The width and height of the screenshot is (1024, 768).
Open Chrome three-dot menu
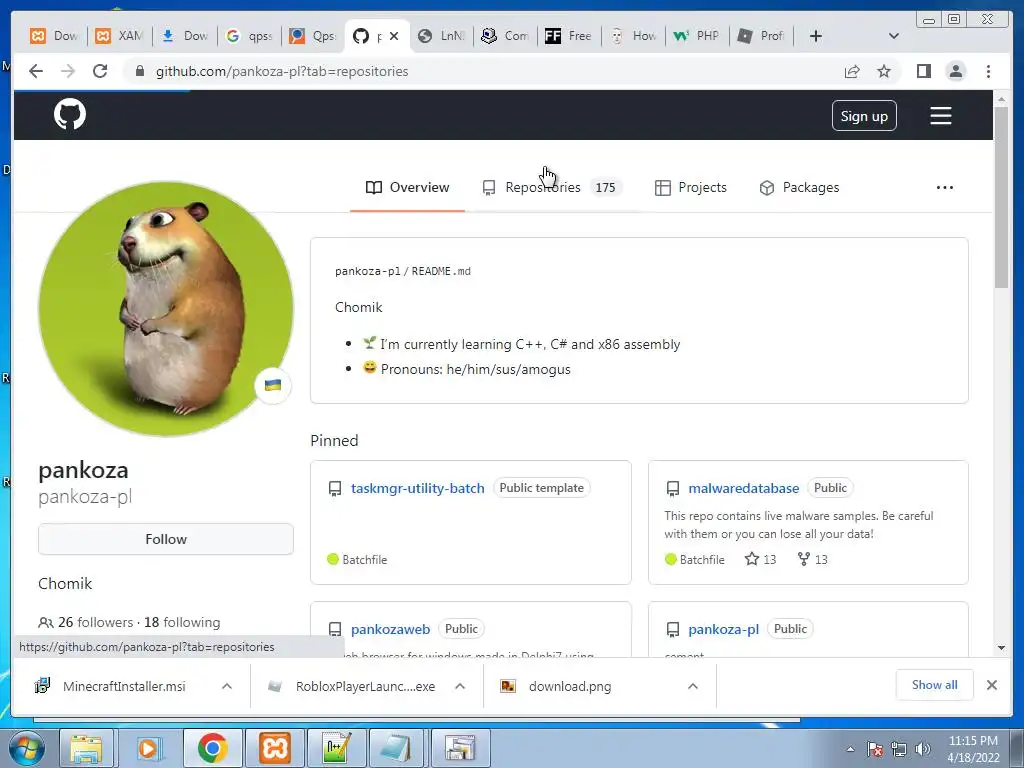click(988, 71)
